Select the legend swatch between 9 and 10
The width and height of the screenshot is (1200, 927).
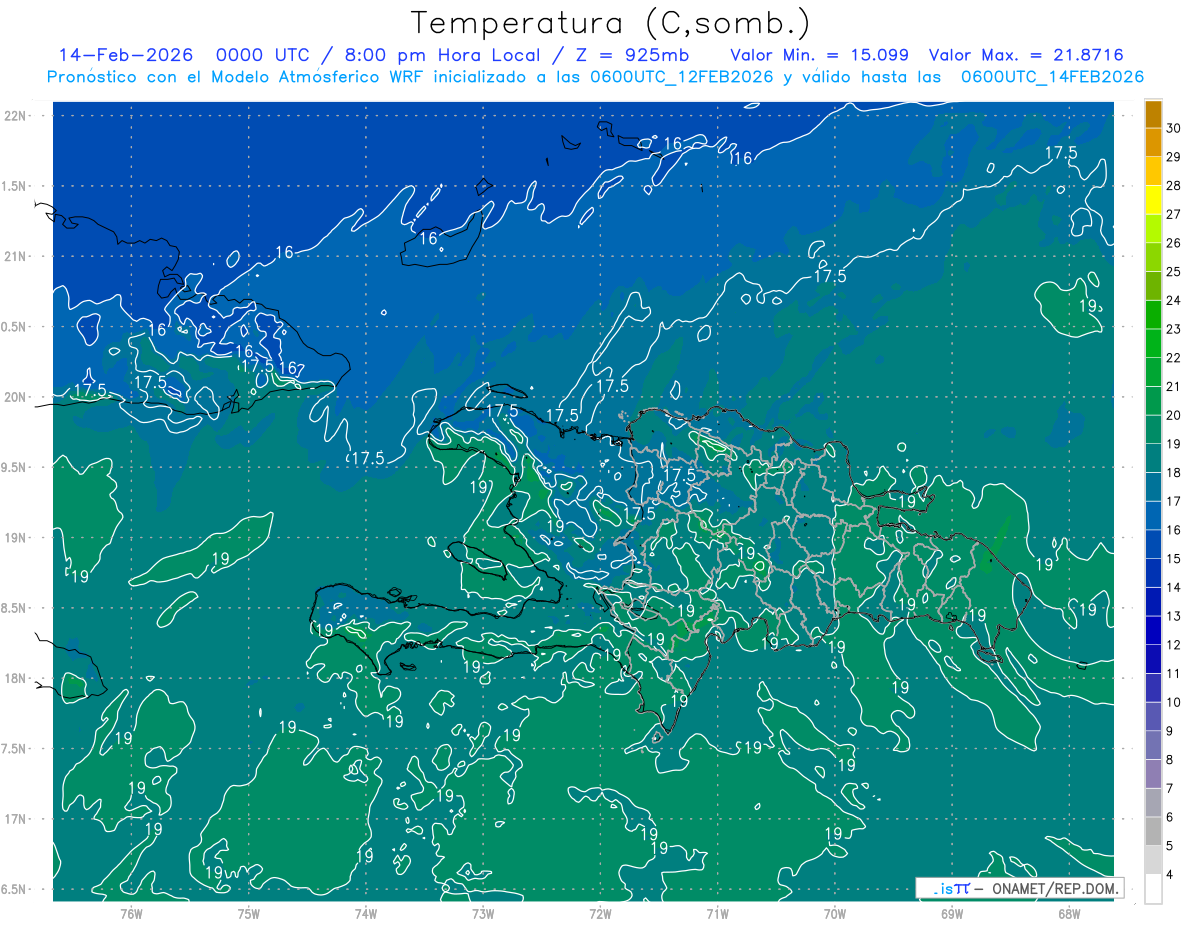point(1153,717)
